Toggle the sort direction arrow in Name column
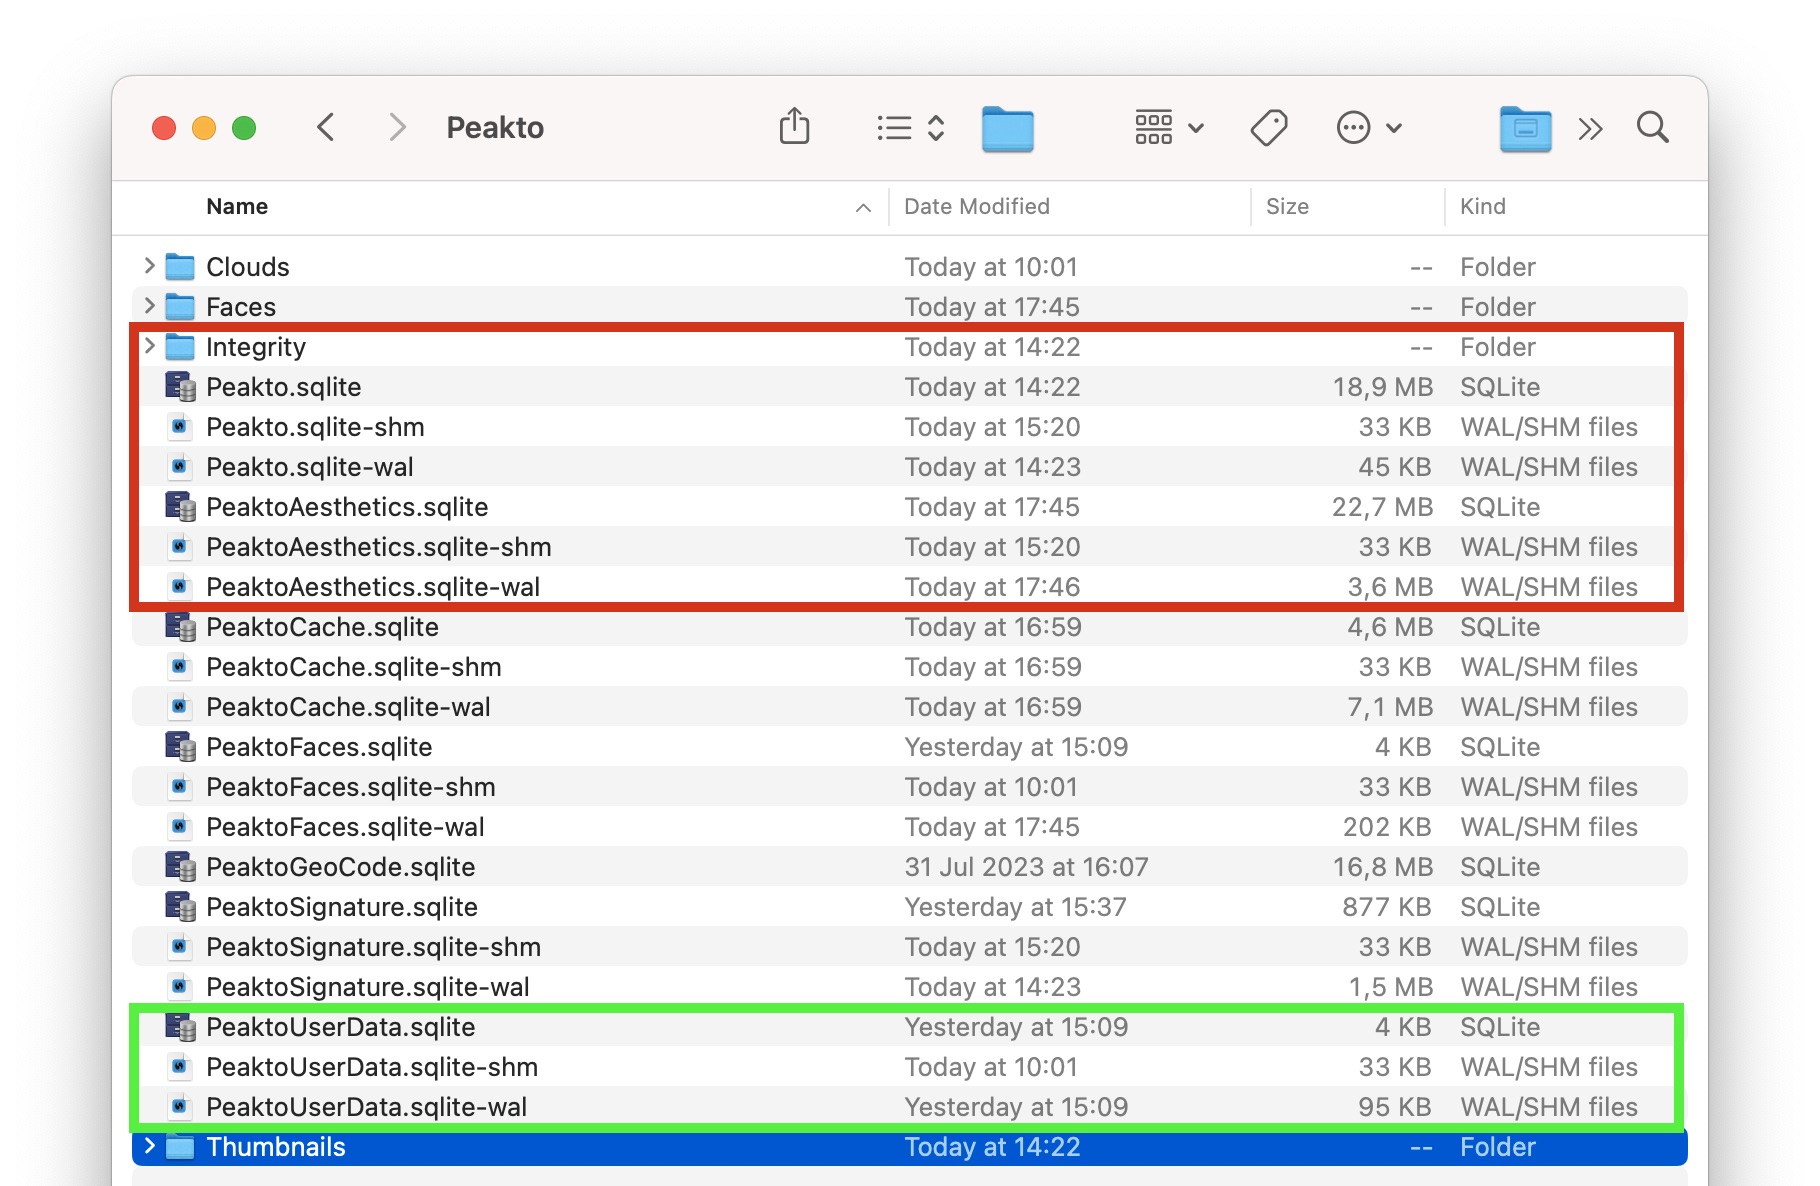Image resolution: width=1820 pixels, height=1186 pixels. click(x=863, y=208)
